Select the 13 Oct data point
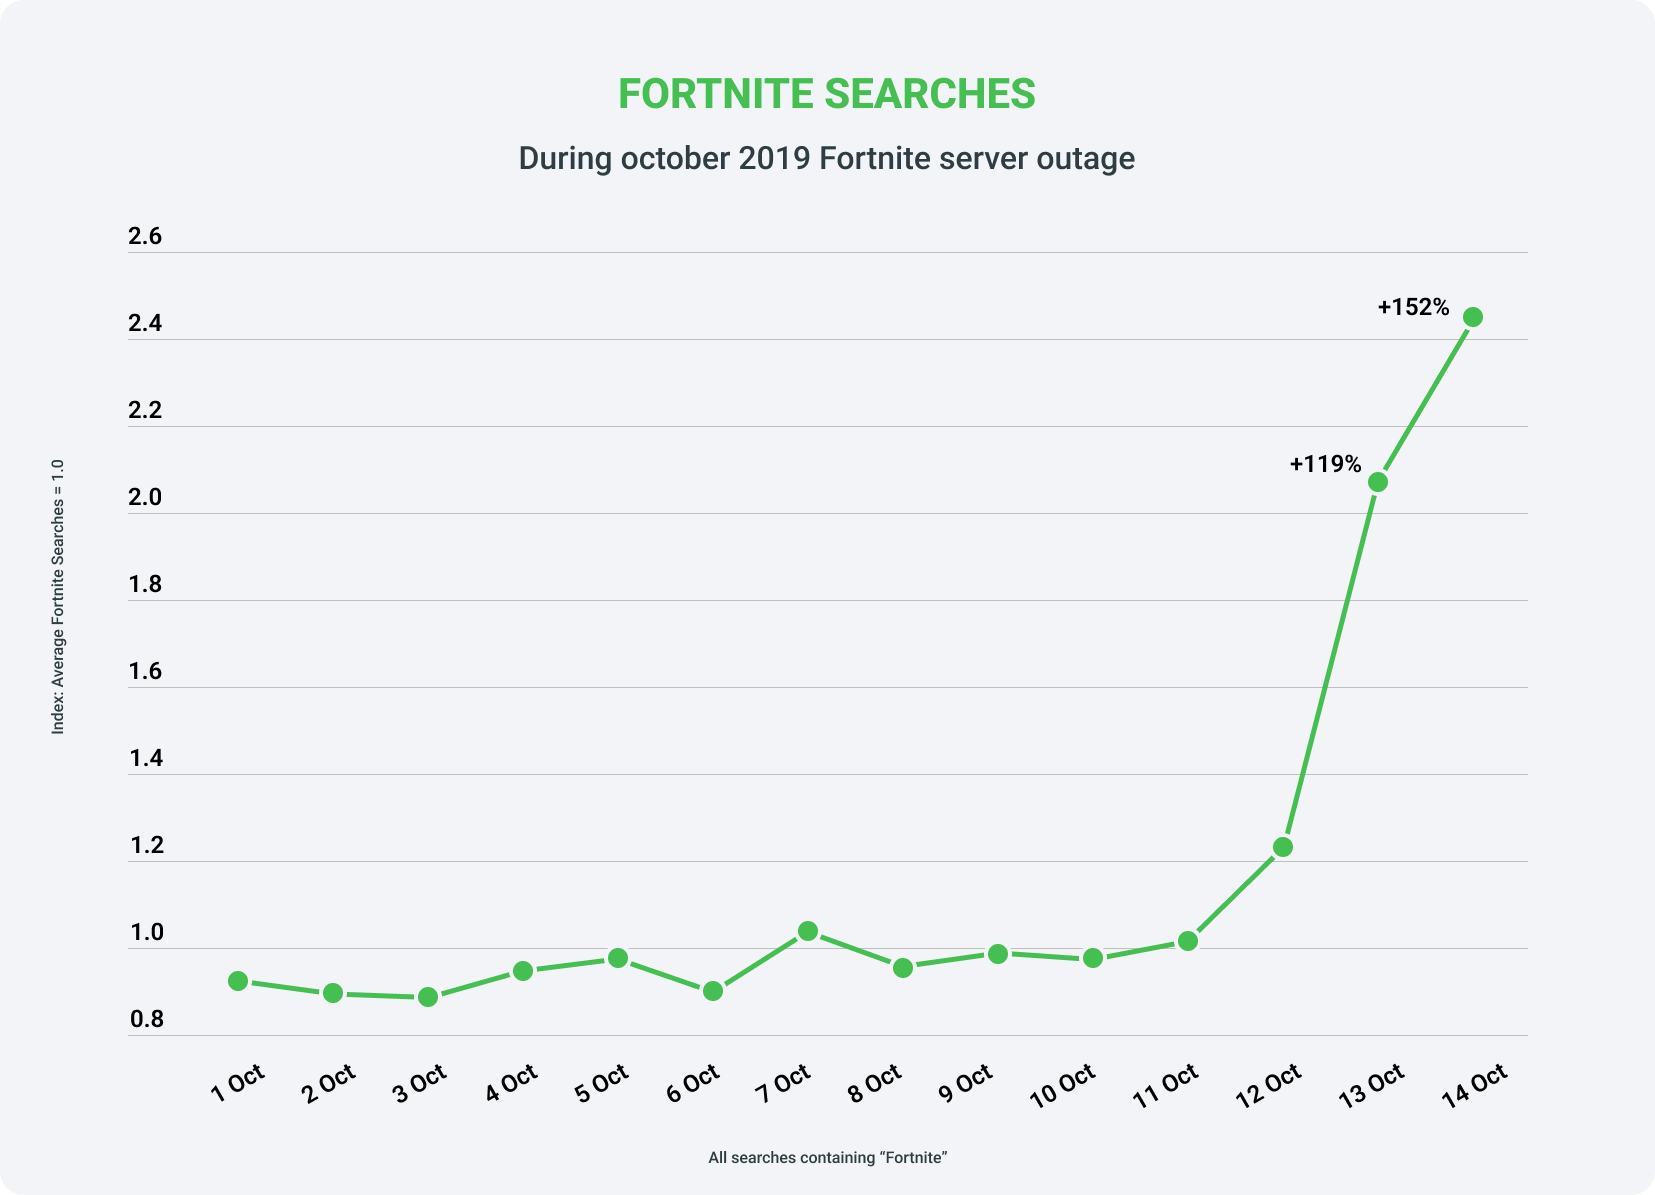Screen dimensions: 1655x1195 click(1377, 482)
